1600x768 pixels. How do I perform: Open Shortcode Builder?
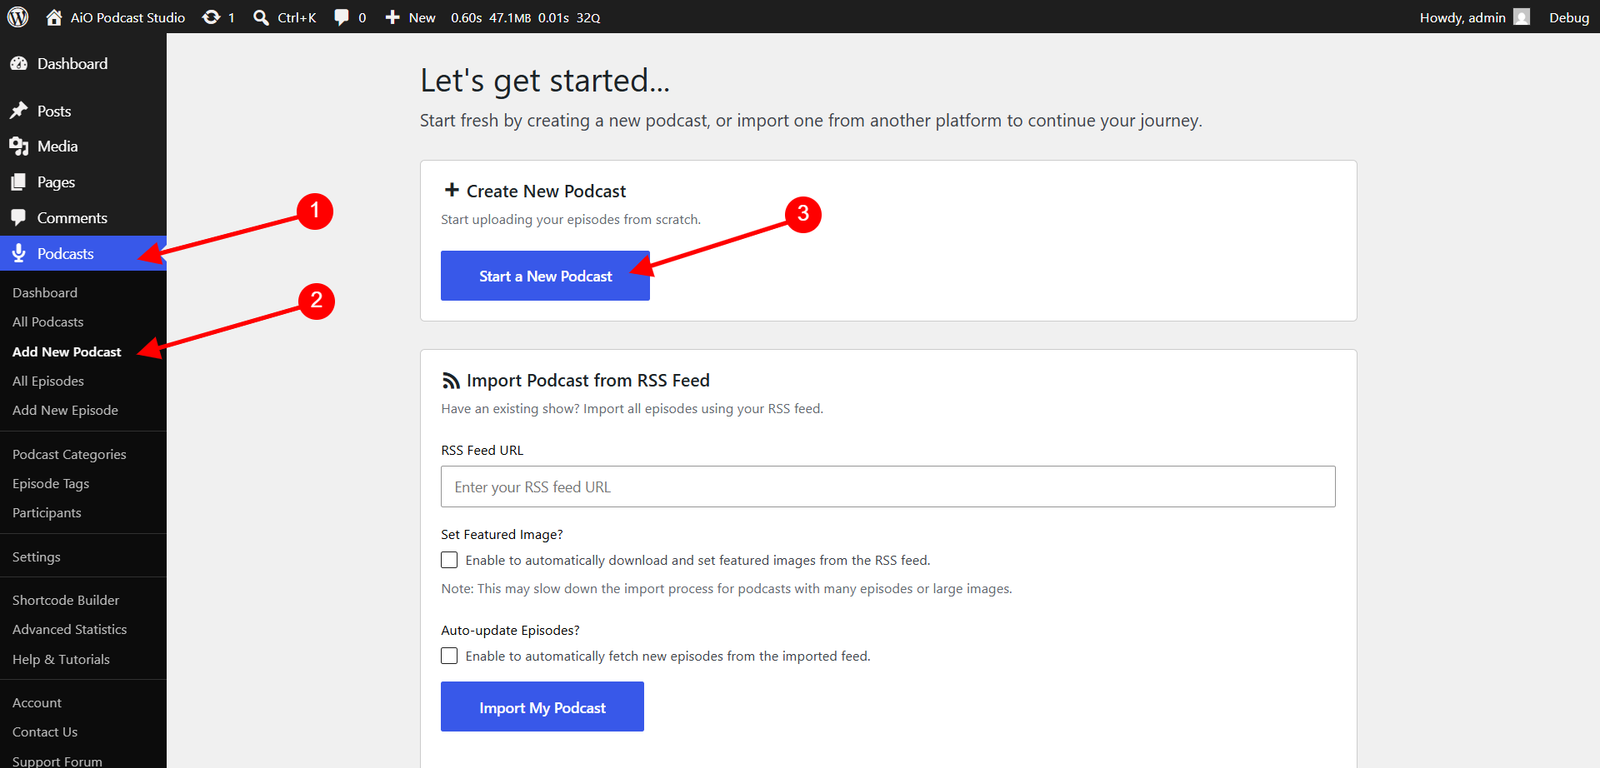[66, 600]
